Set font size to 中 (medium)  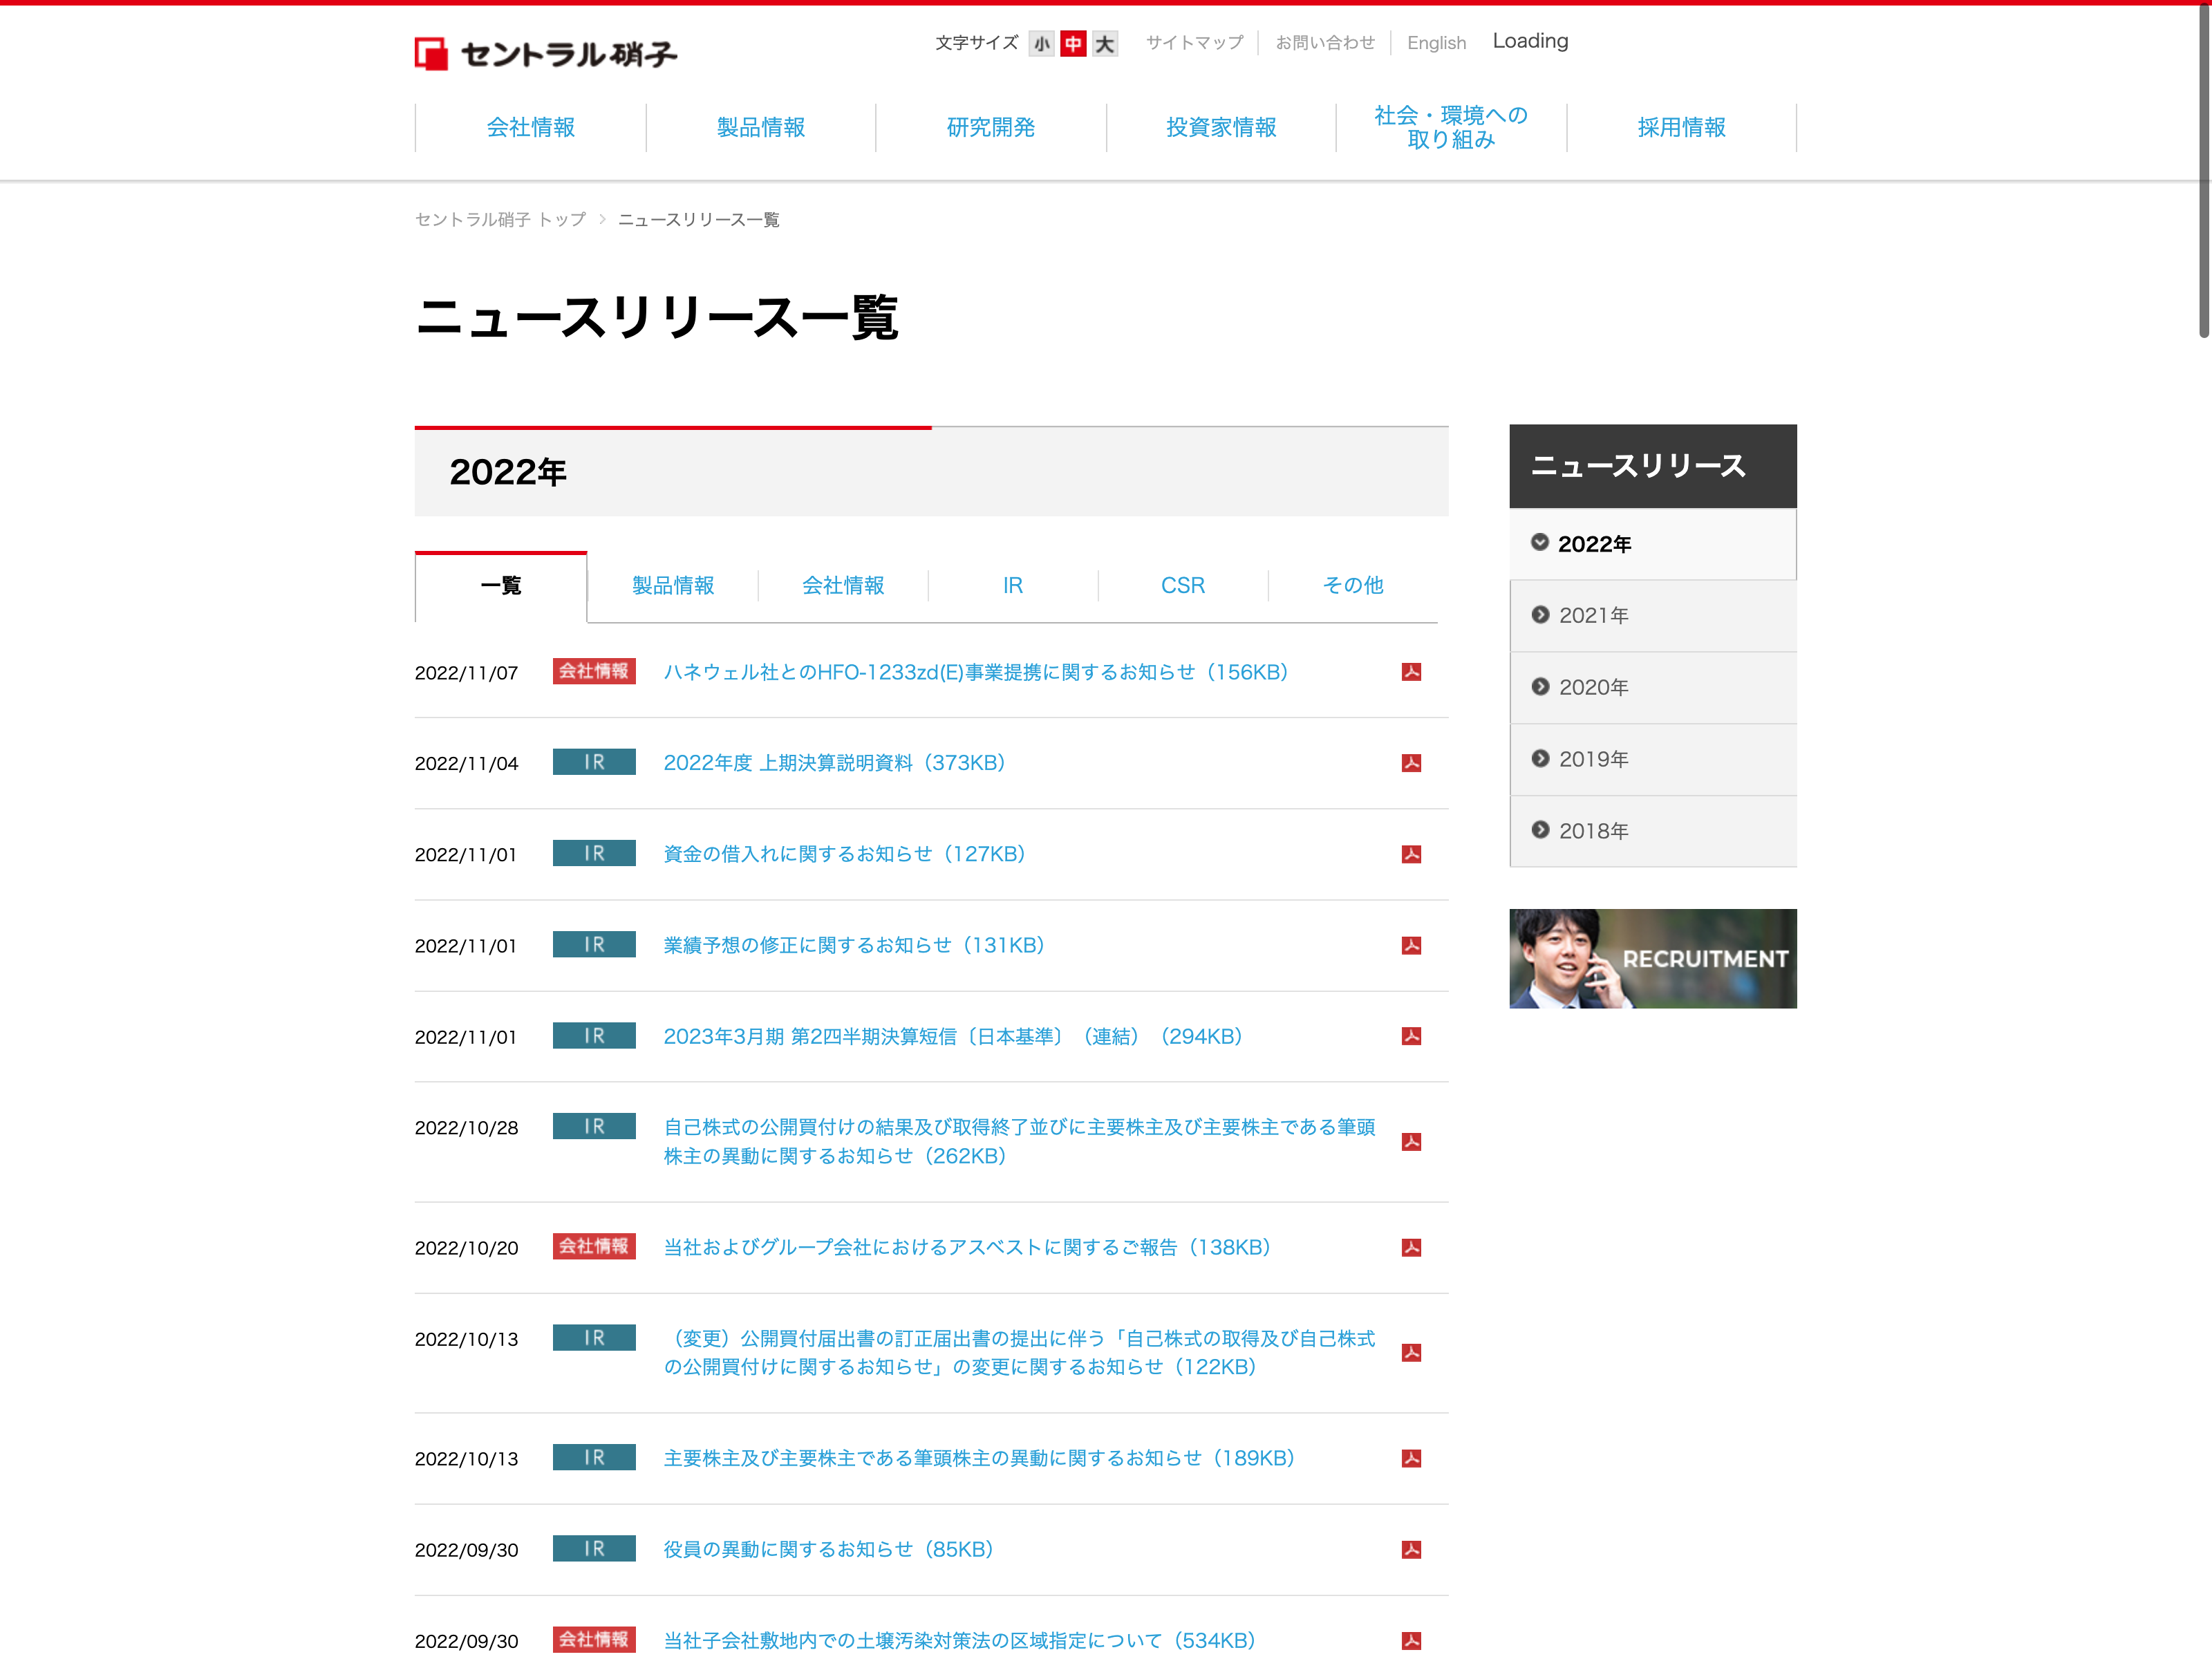pyautogui.click(x=1073, y=43)
